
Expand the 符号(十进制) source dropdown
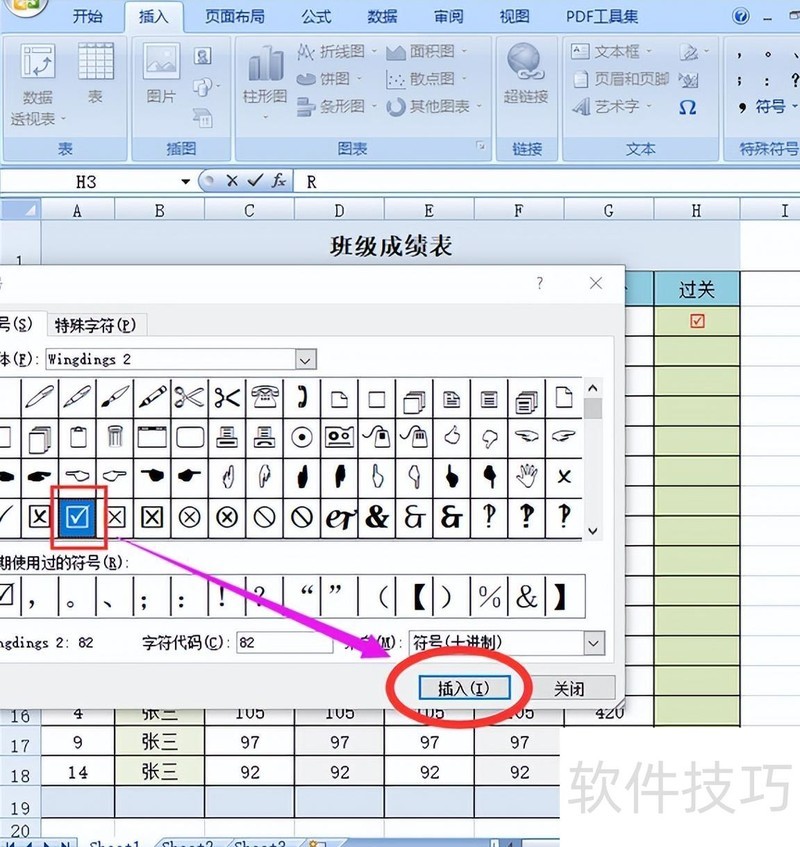(x=594, y=643)
